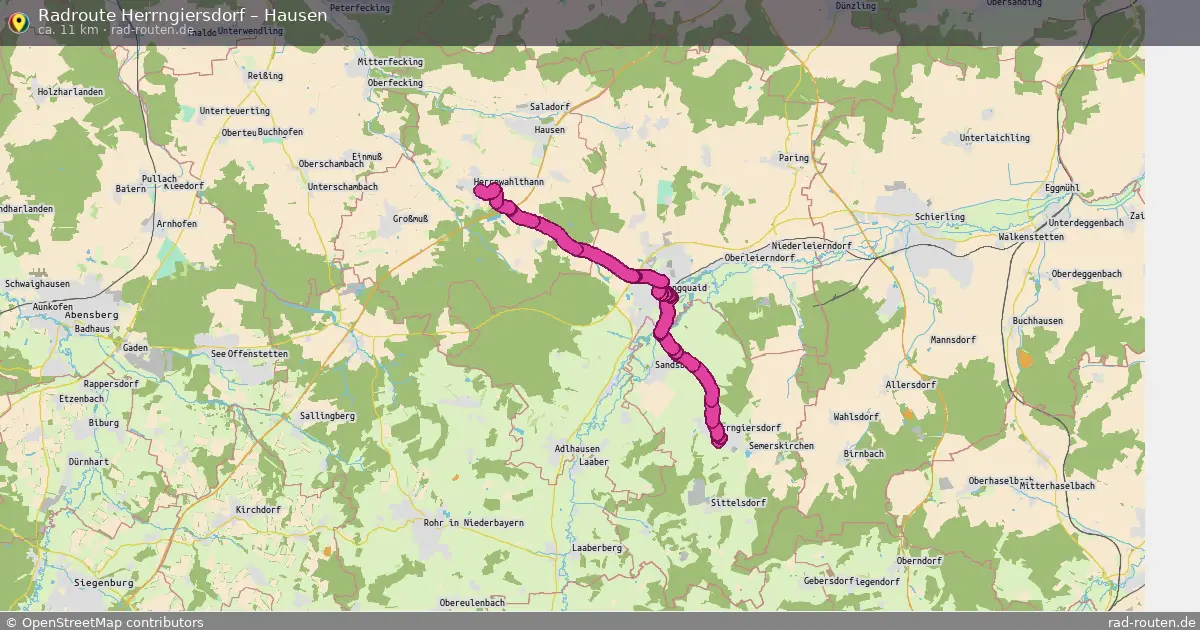This screenshot has width=1200, height=630.
Task: Click the Oberhaselbach map label
Action: [x=1000, y=480]
